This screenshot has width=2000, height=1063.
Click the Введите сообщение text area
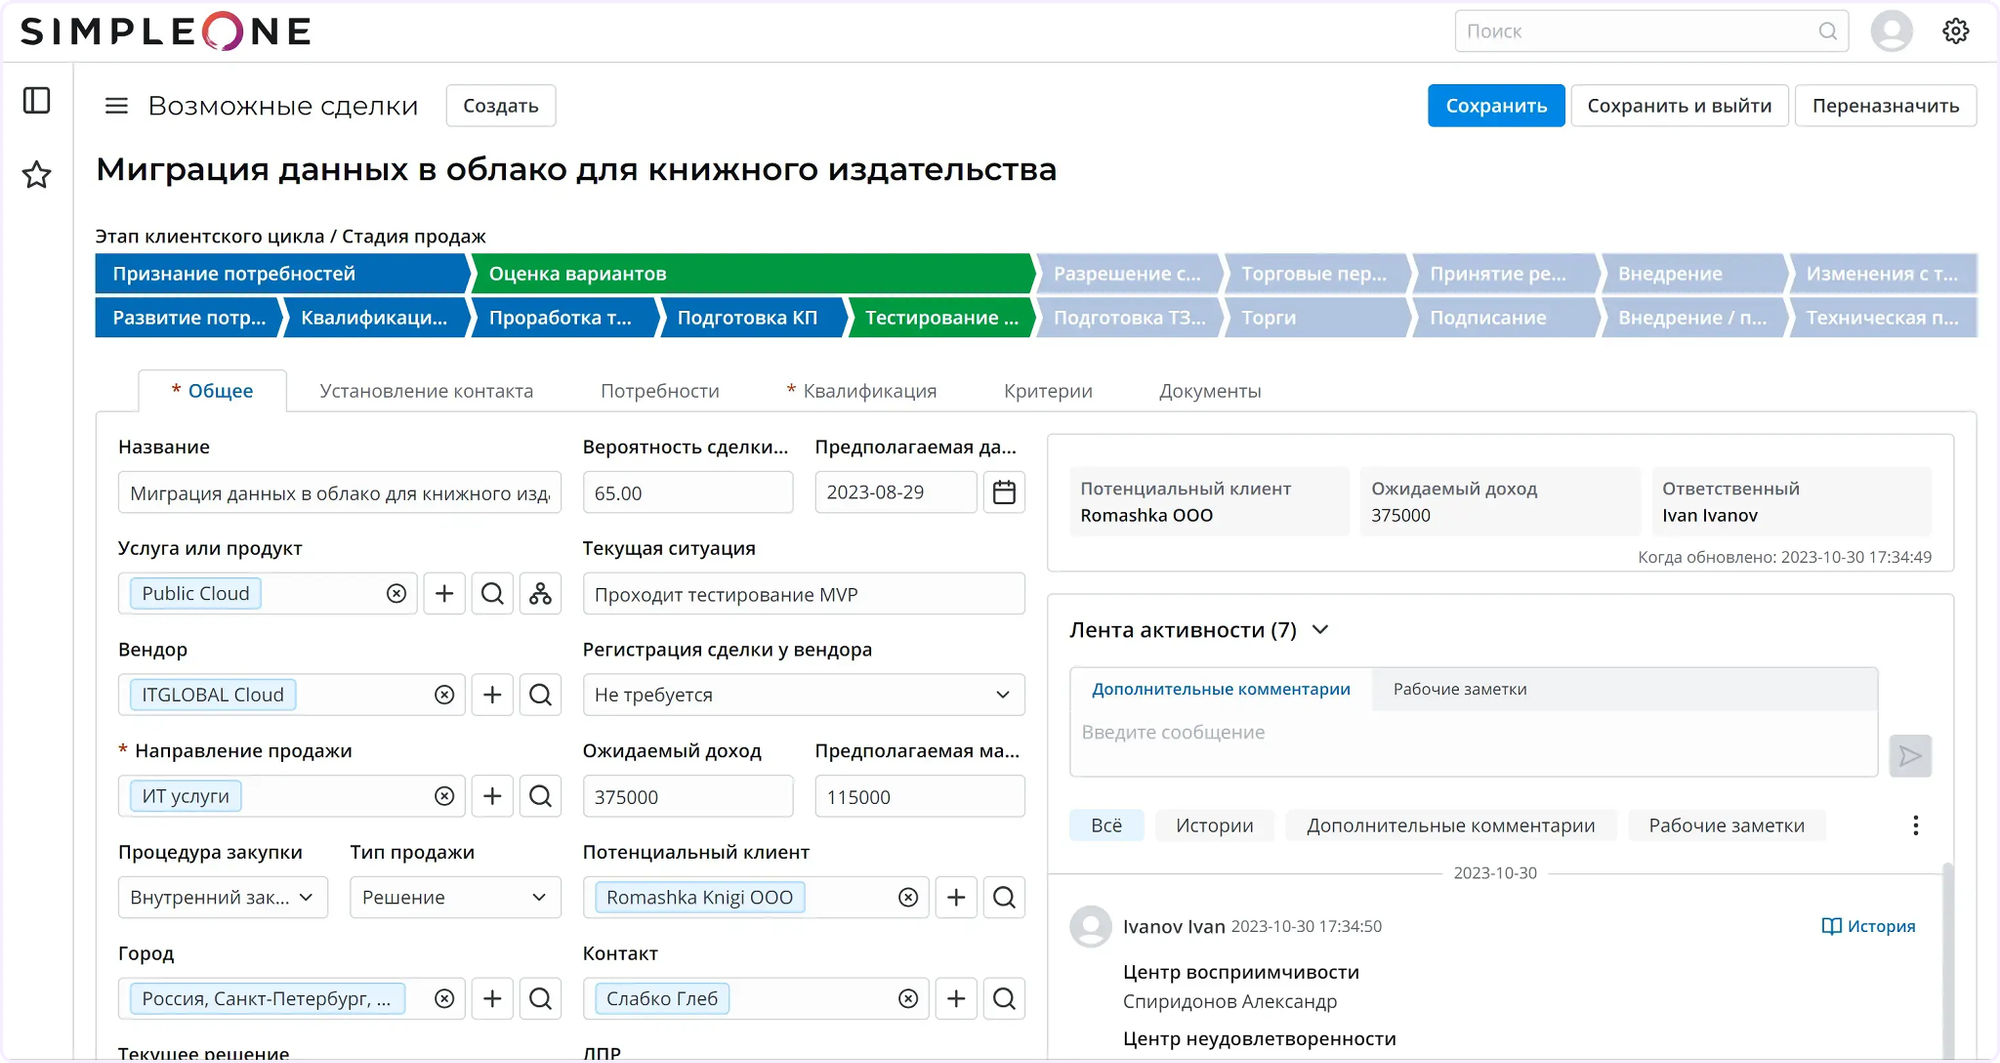tap(1474, 742)
